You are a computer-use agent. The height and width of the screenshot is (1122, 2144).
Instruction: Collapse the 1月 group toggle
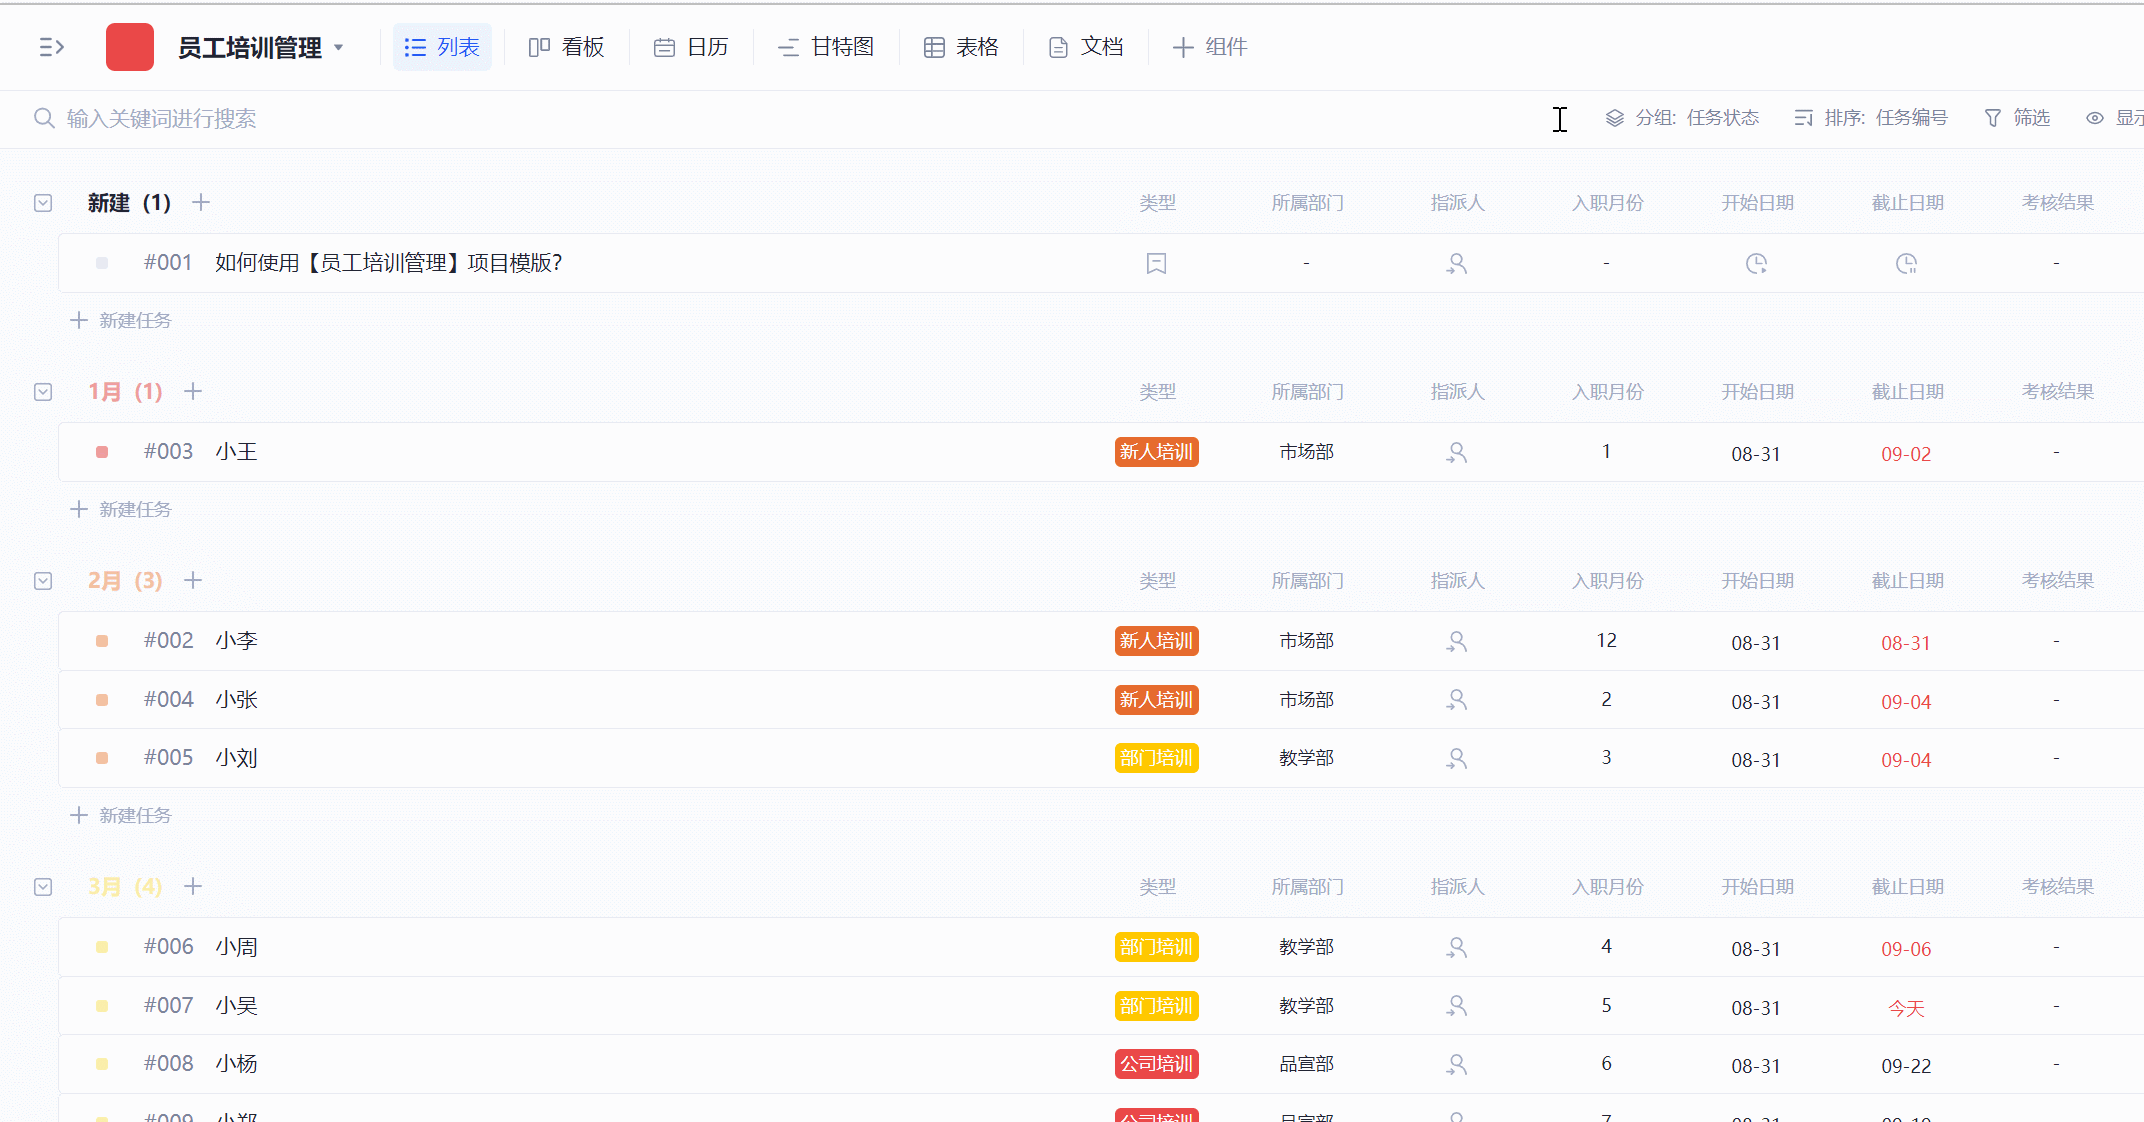click(x=43, y=392)
